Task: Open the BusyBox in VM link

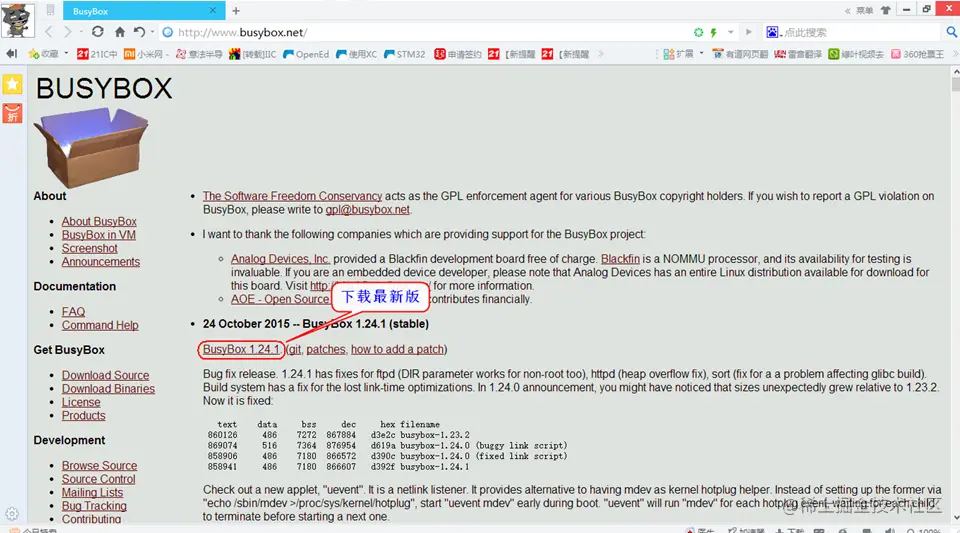Action: pos(99,235)
